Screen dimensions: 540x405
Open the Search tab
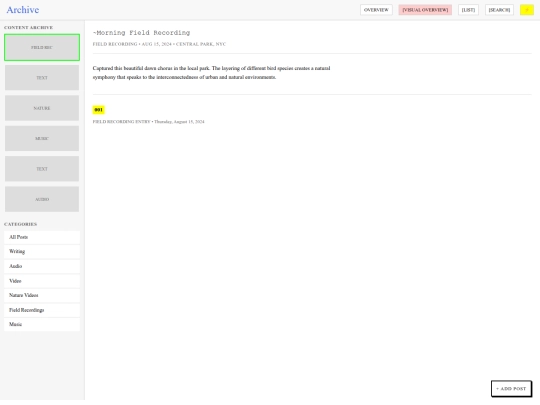(499, 10)
